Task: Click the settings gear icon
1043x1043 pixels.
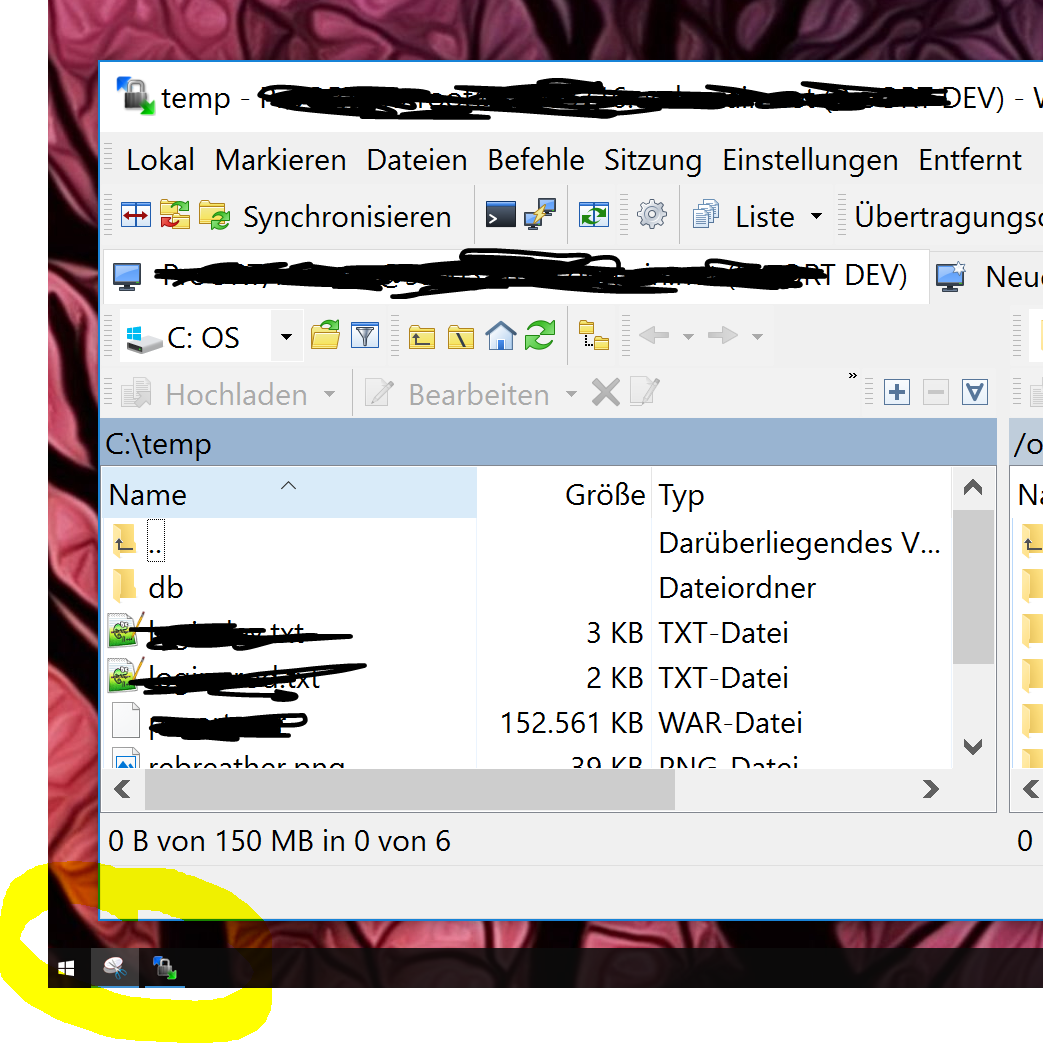Action: (651, 216)
